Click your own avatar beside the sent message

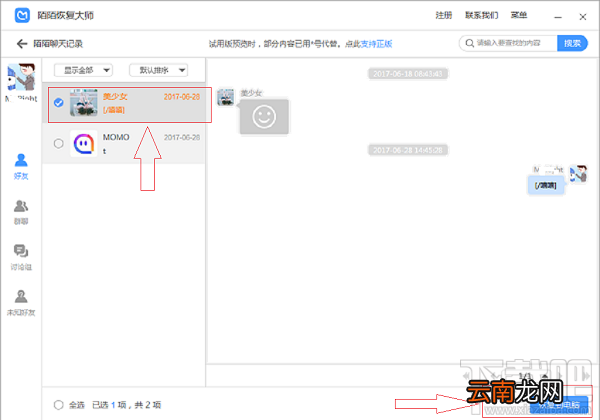coord(578,174)
